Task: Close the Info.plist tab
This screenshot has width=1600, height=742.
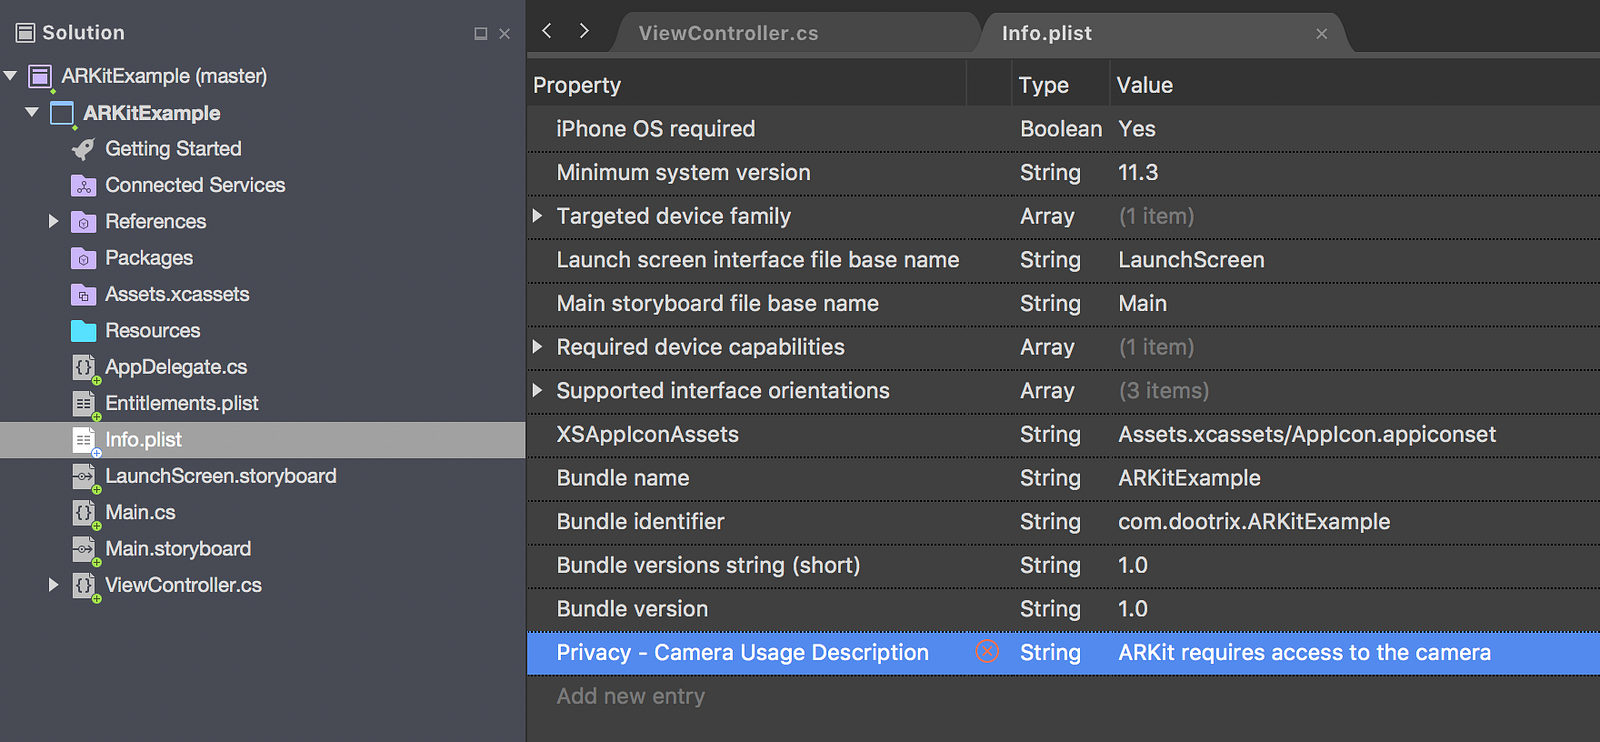Action: coord(1322,34)
